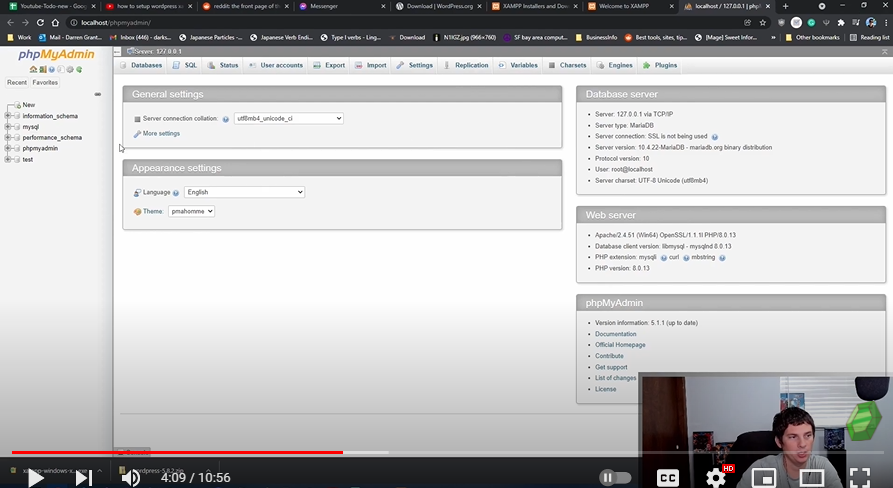Screen dimensions: 893x488
Task: Open the Other bookmarks folder
Action: click(812, 38)
